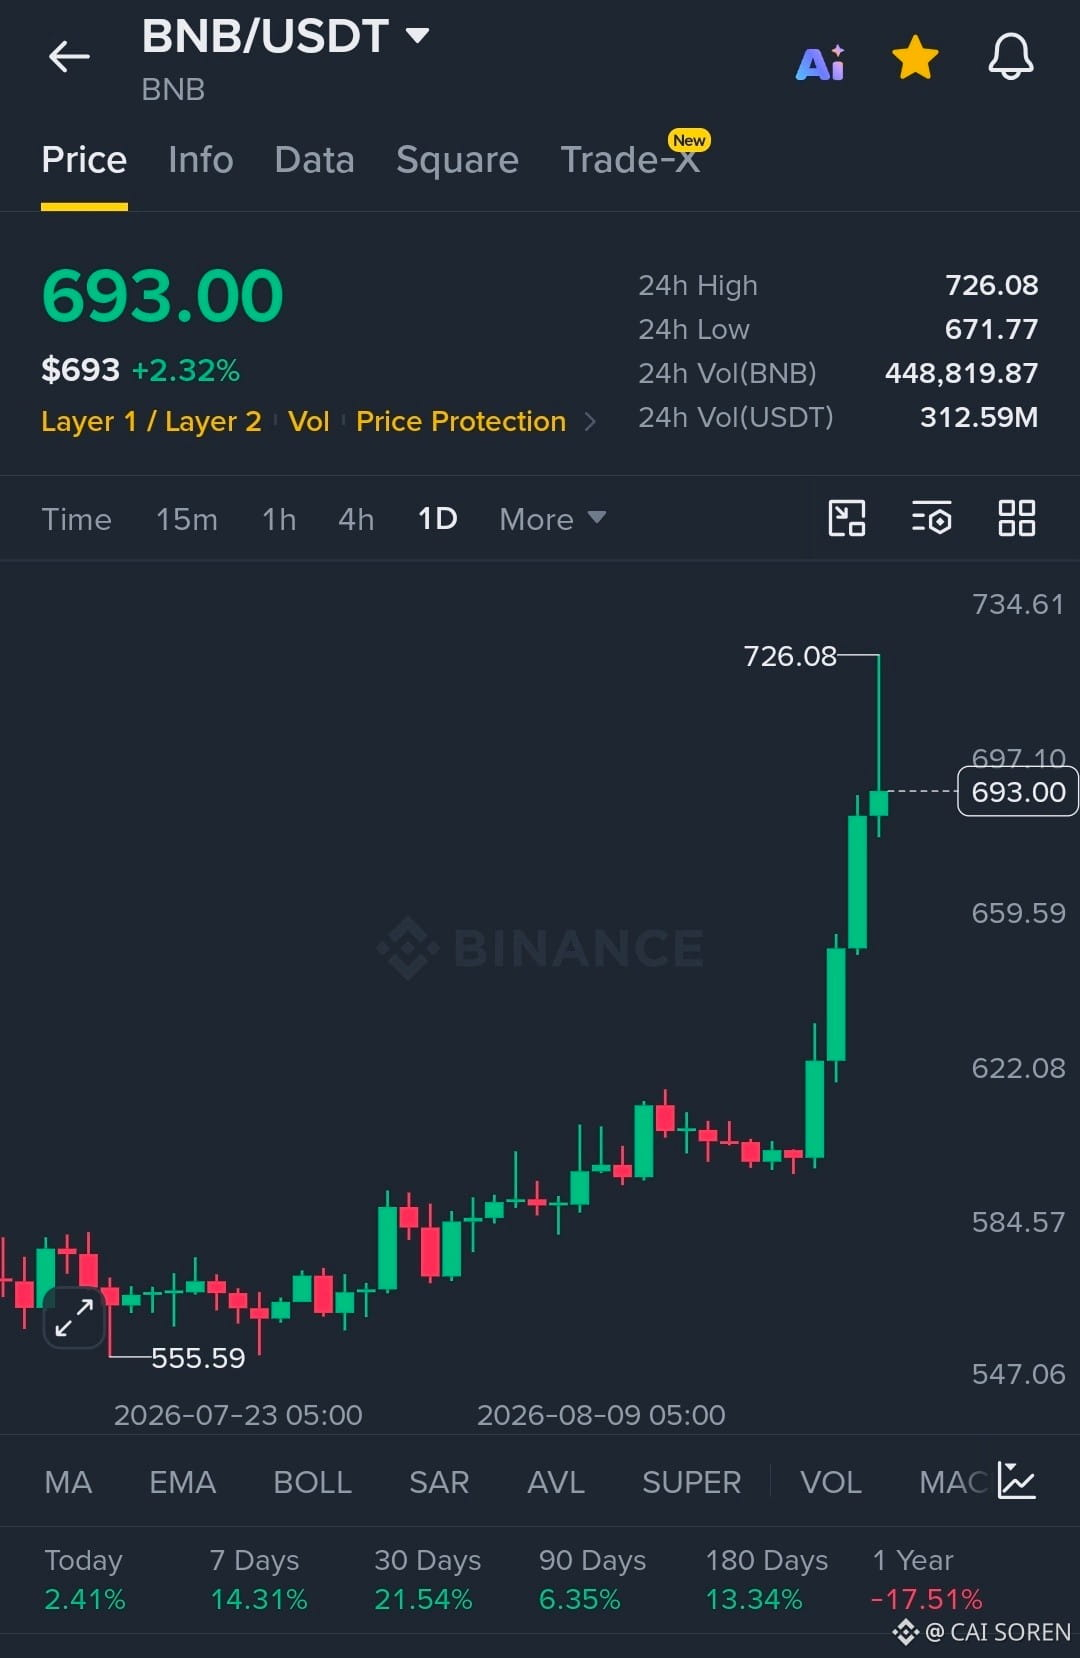Image resolution: width=1080 pixels, height=1658 pixels.
Task: Open the indicator chart-line icon
Action: (1017, 1481)
